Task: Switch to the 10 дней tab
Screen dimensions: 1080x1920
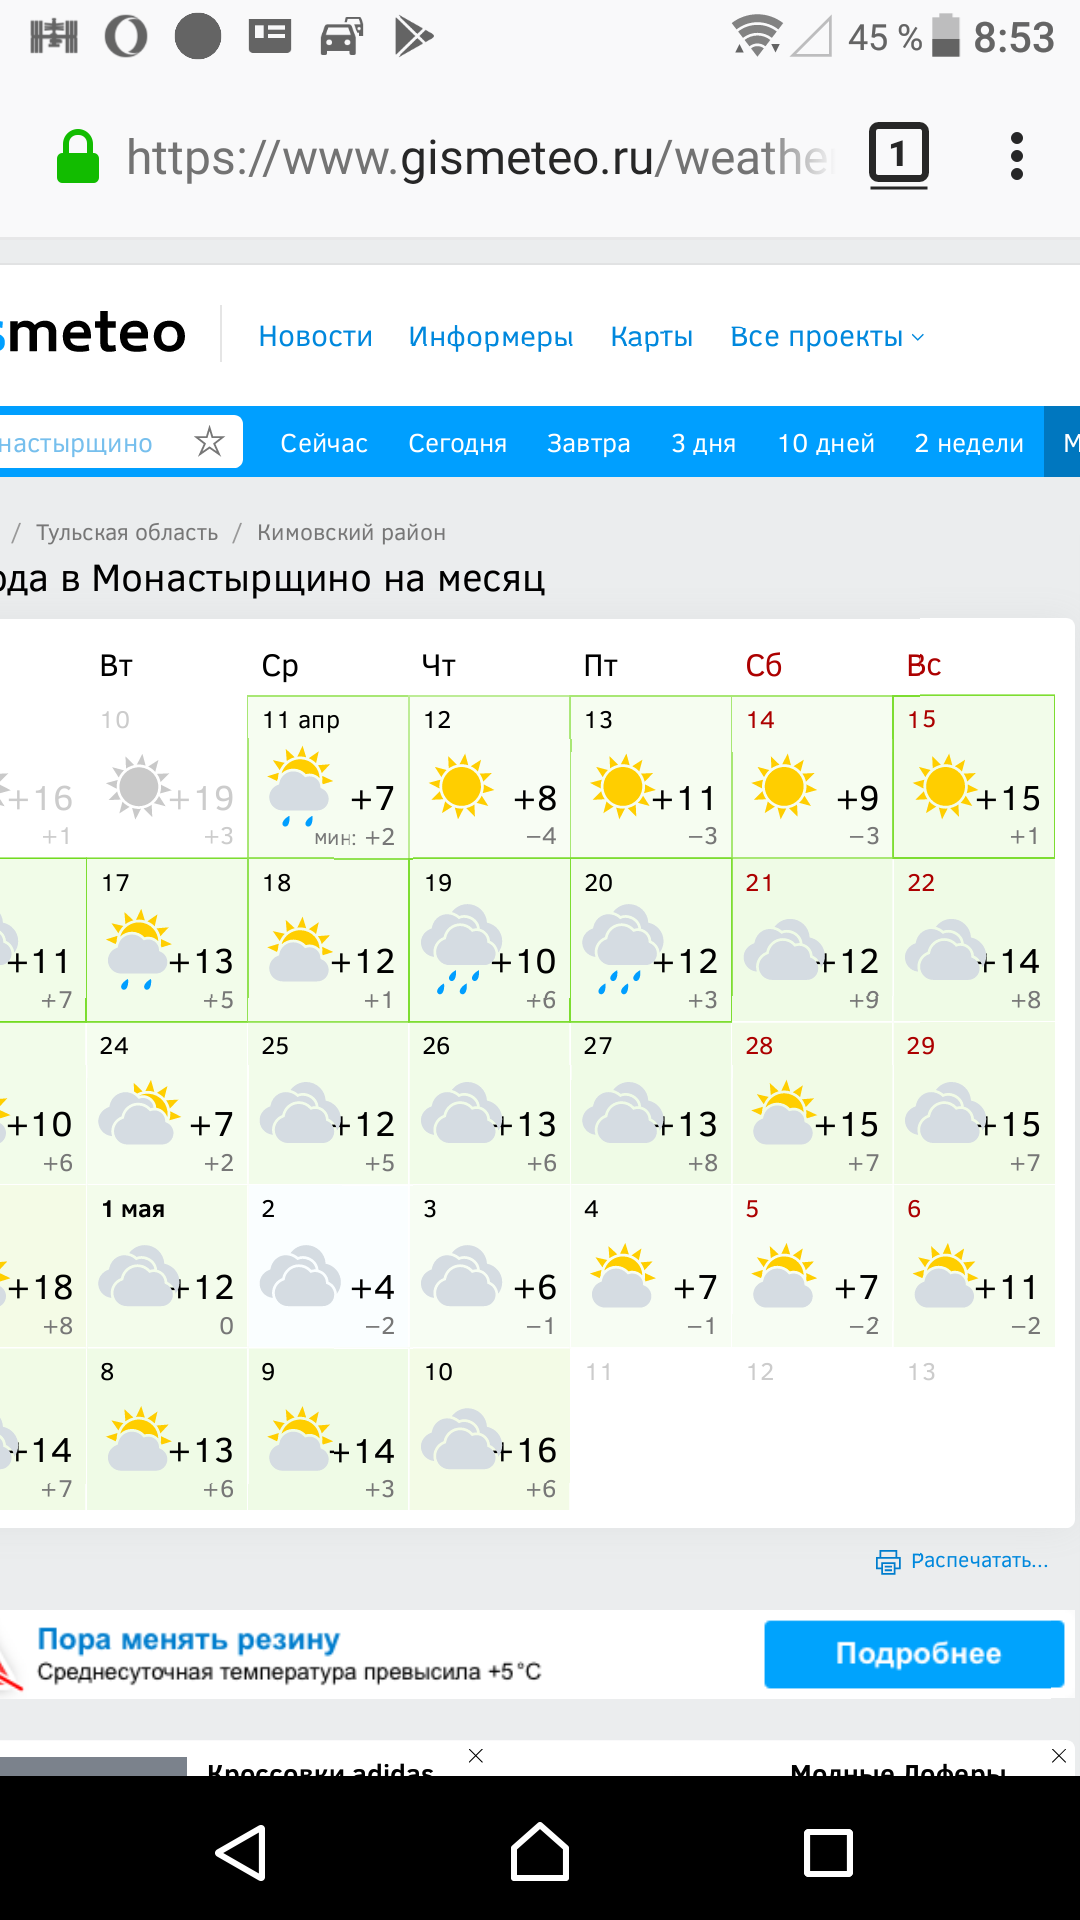Action: 826,443
